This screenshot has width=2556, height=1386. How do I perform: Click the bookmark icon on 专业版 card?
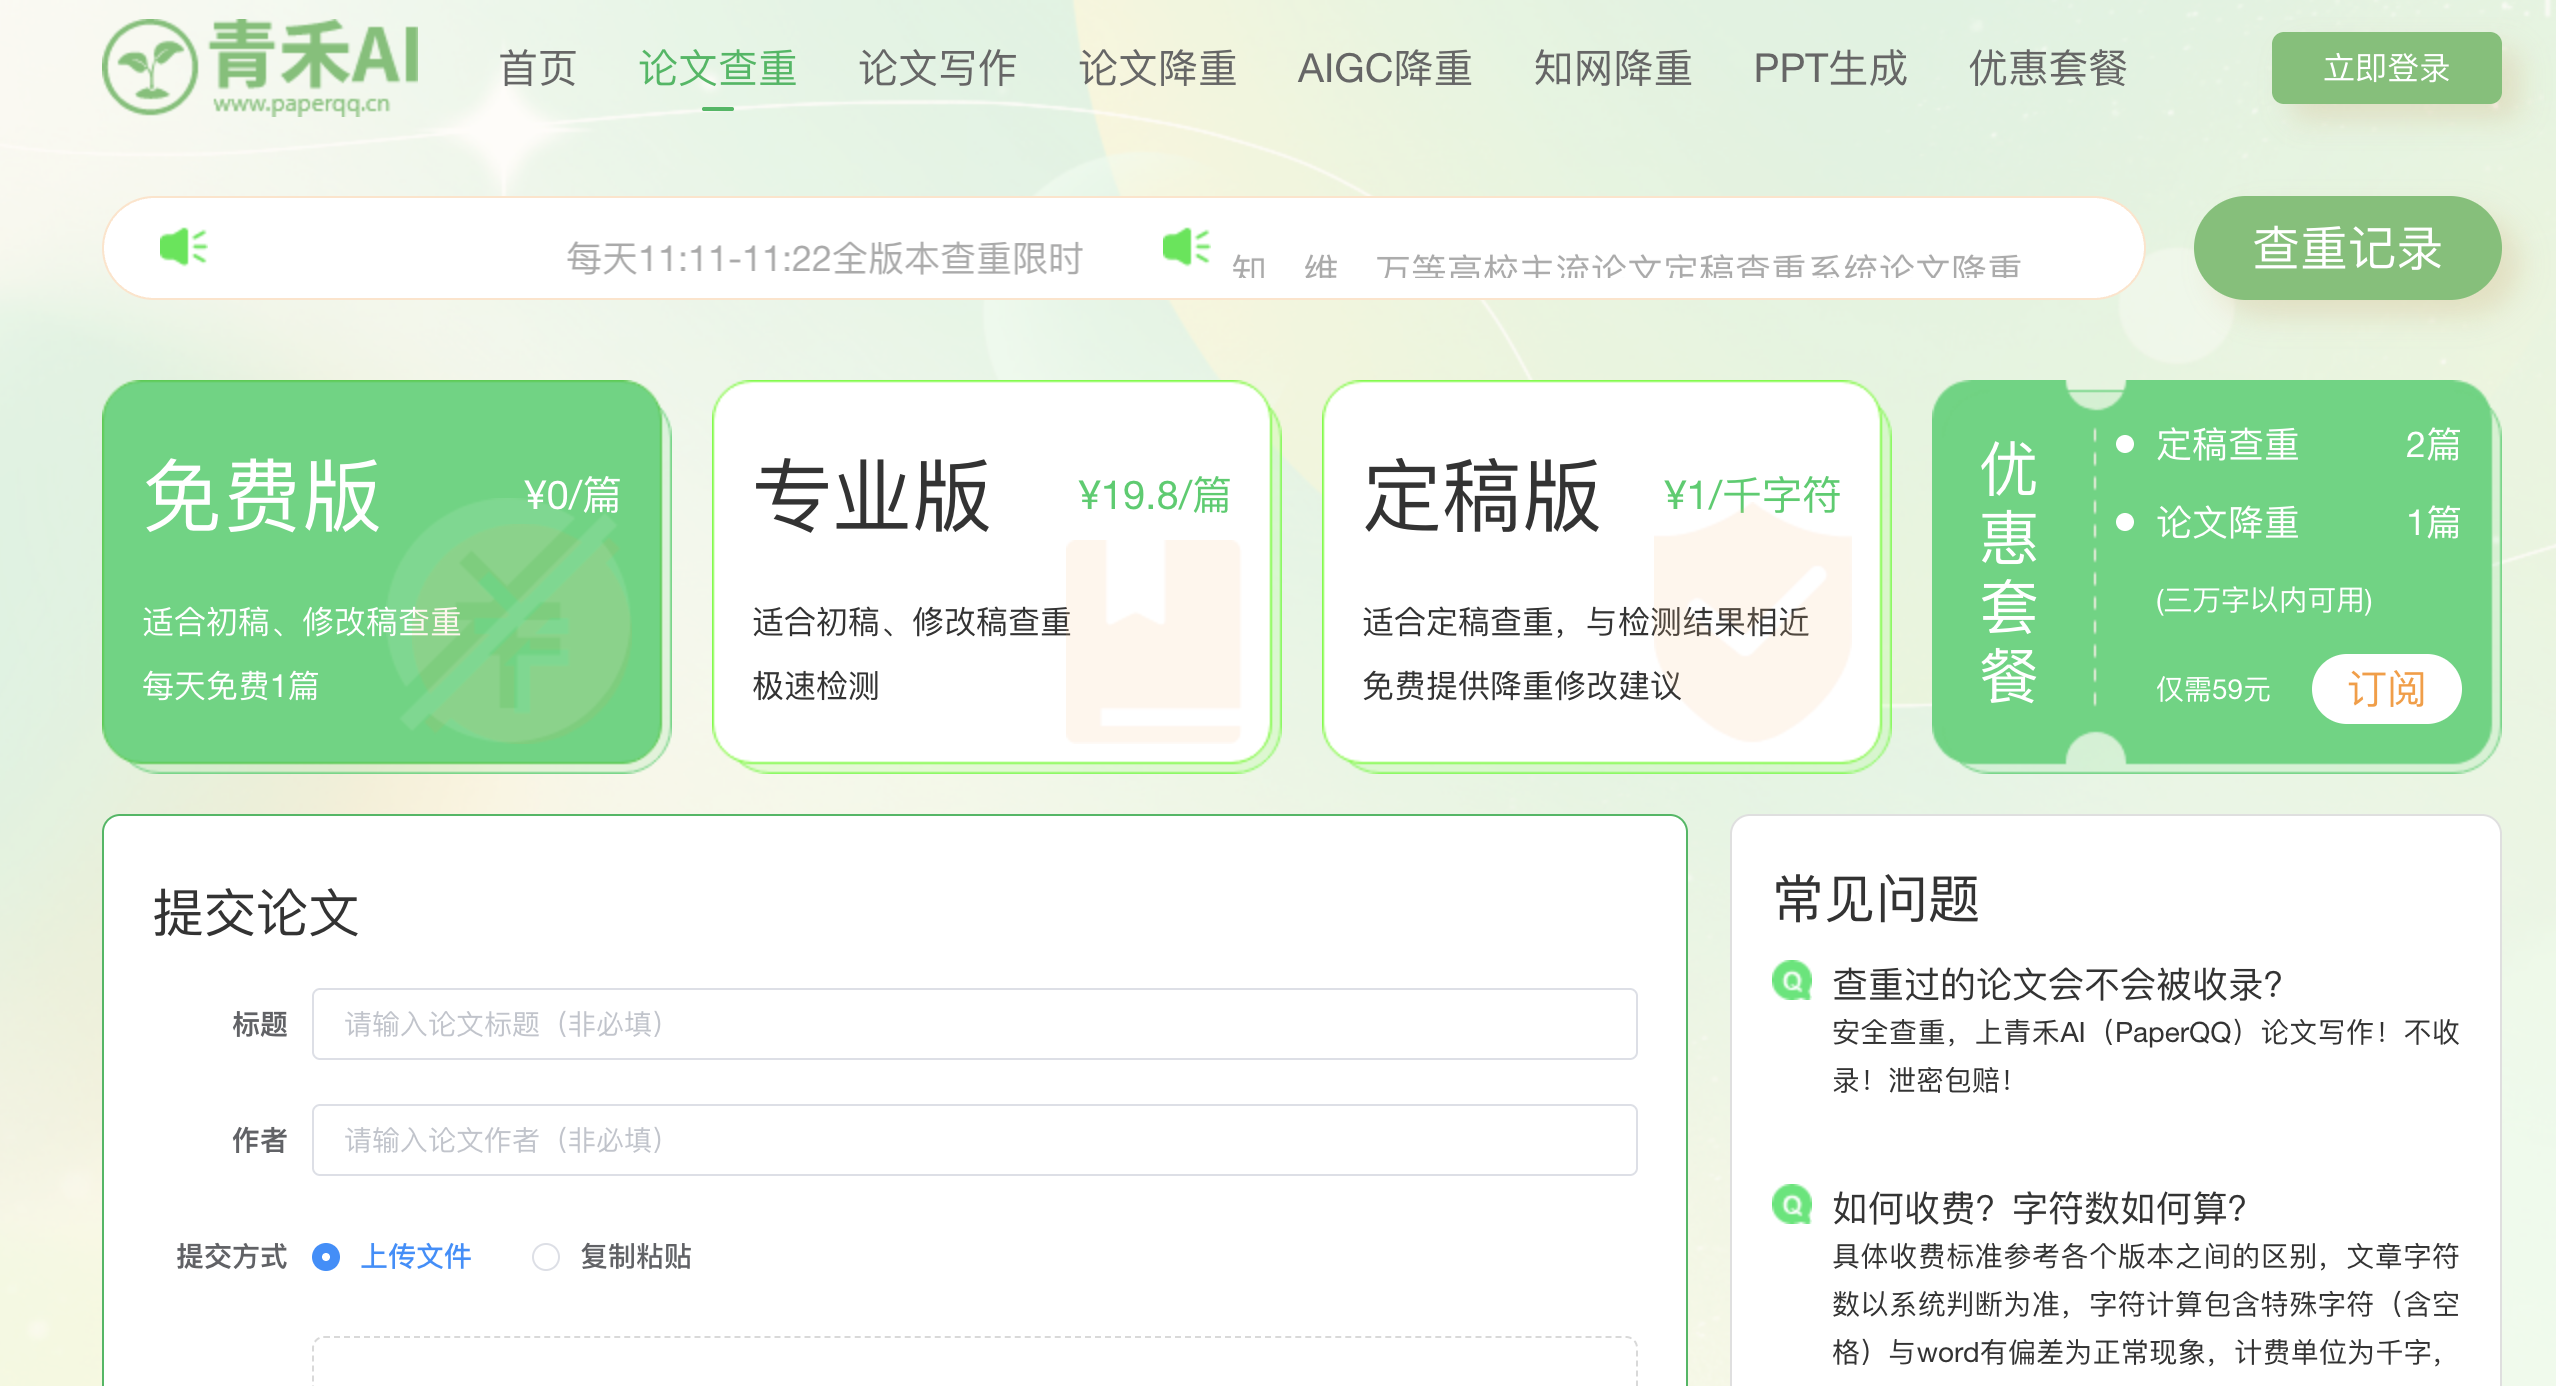click(x=1152, y=640)
